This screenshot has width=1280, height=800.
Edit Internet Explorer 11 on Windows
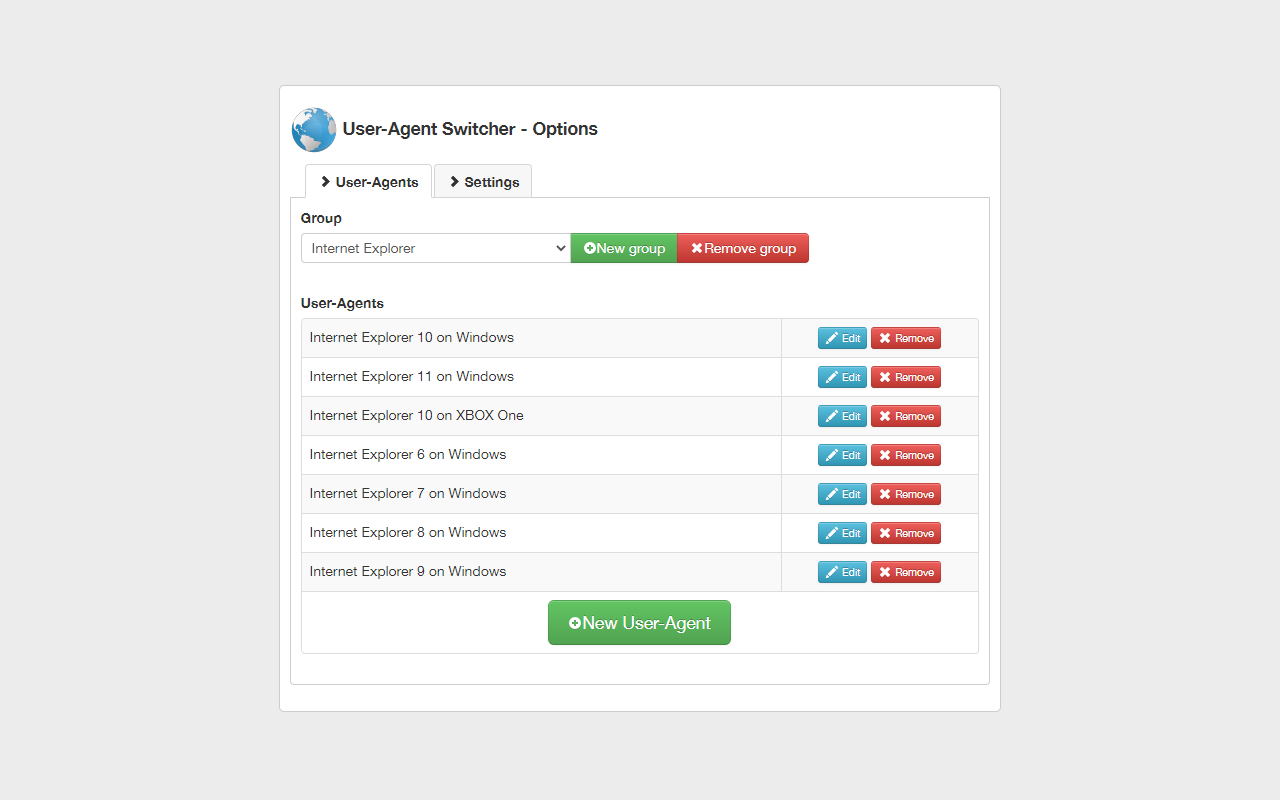tap(842, 377)
